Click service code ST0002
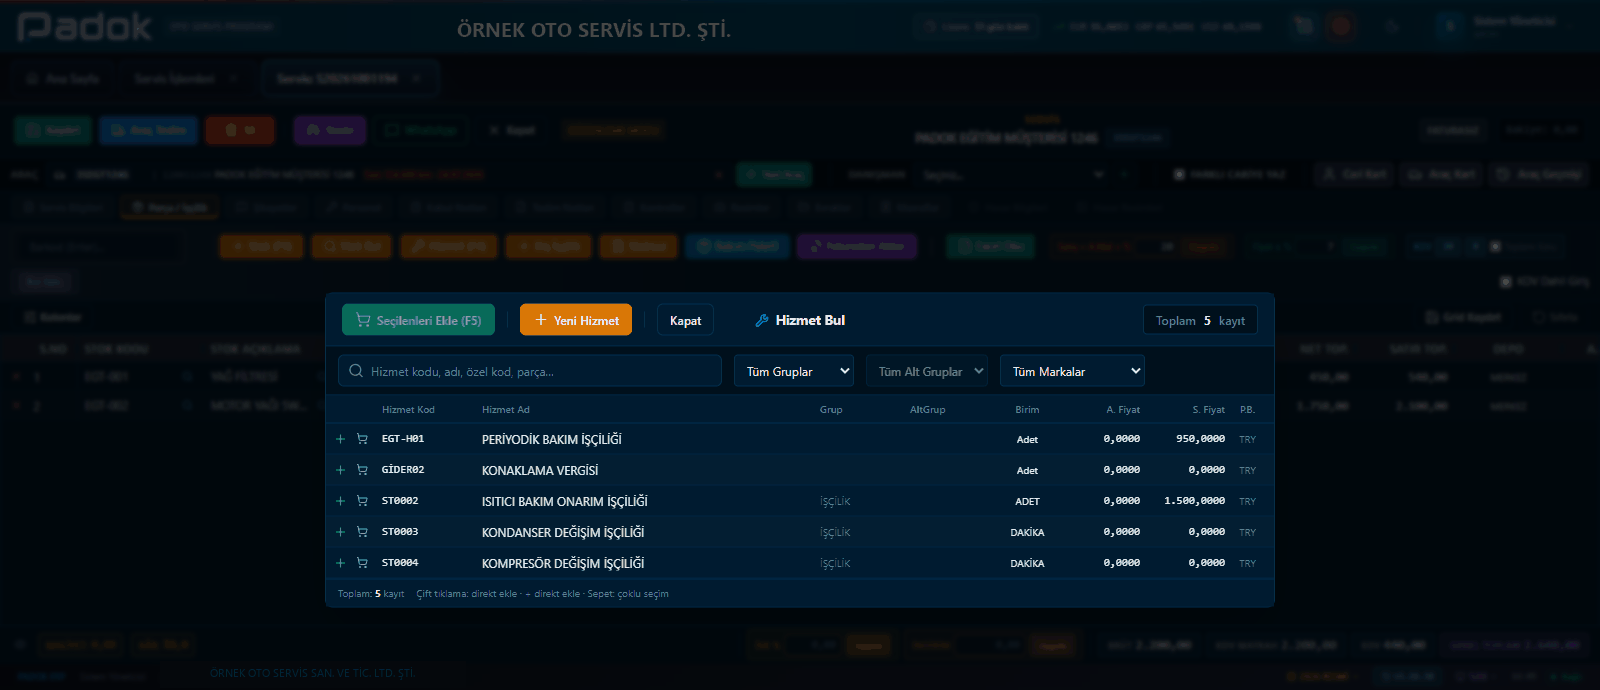 400,501
